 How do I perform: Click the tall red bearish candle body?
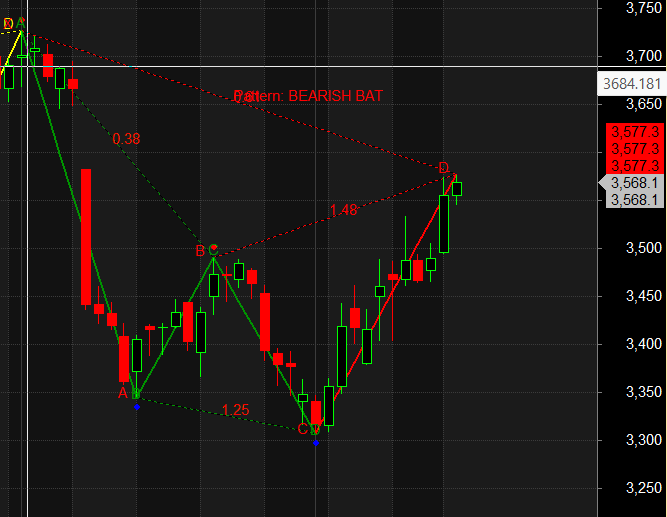pyautogui.click(x=86, y=236)
